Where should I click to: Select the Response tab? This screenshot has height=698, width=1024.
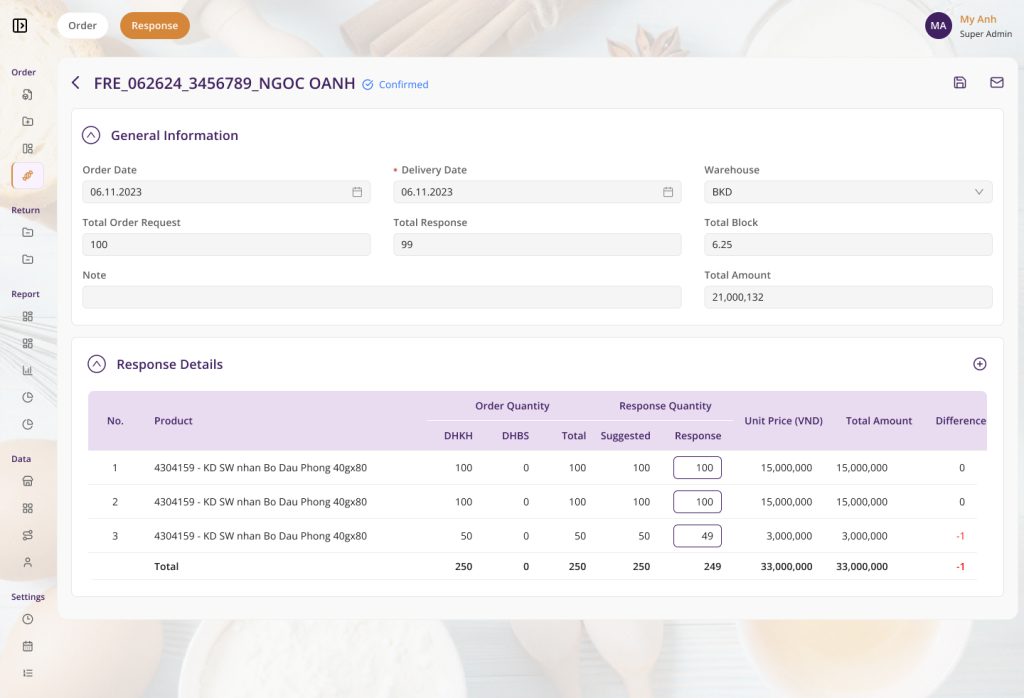pyautogui.click(x=155, y=26)
